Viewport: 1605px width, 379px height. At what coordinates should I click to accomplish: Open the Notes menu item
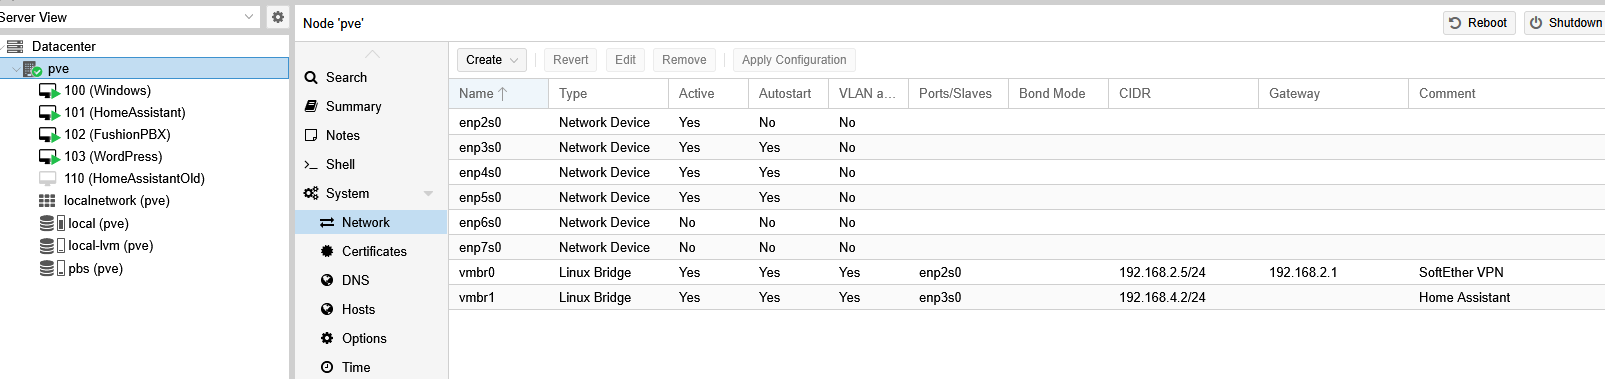(371, 135)
